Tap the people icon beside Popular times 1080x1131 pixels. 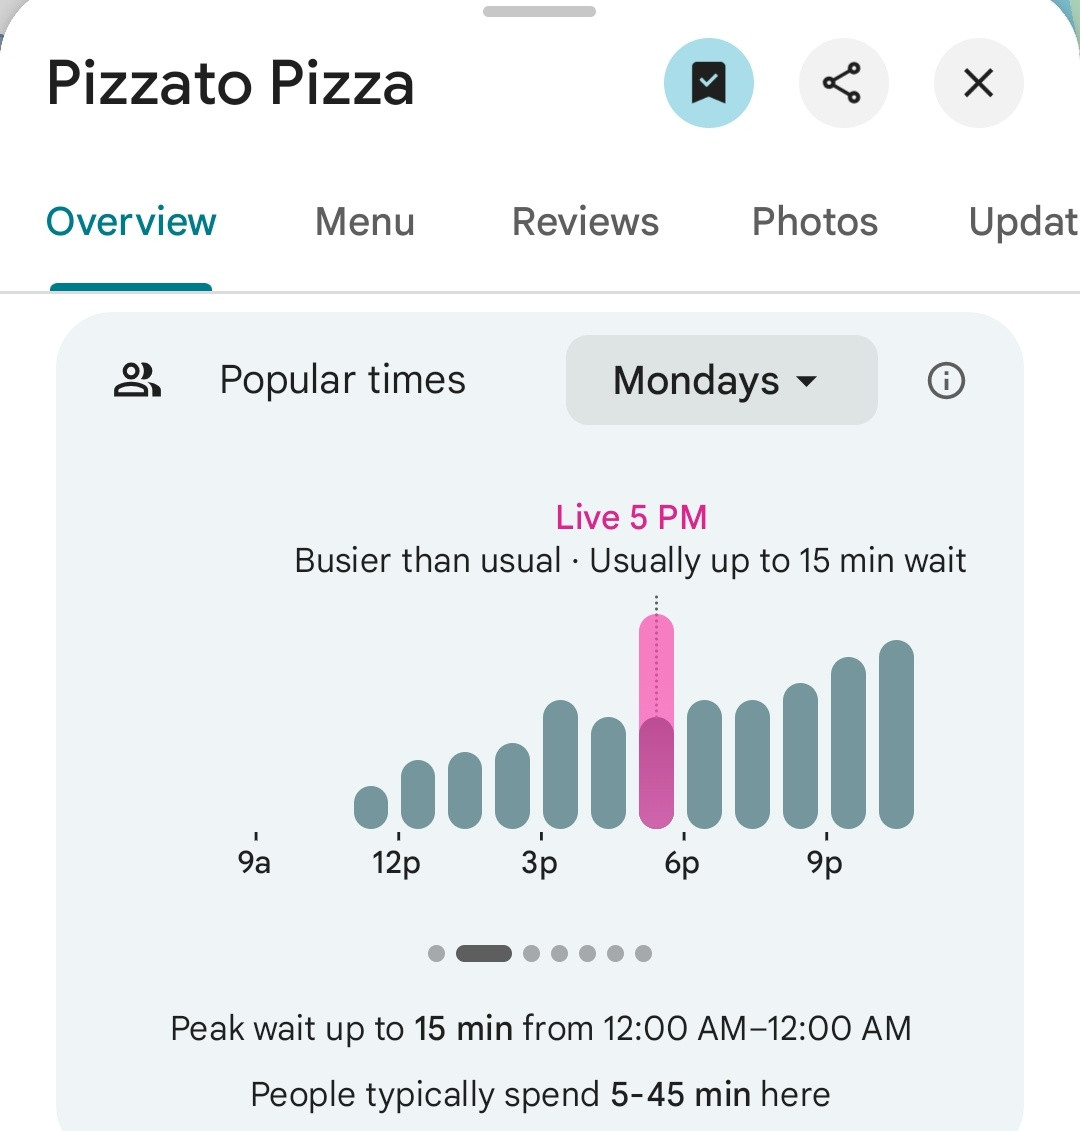coord(137,381)
